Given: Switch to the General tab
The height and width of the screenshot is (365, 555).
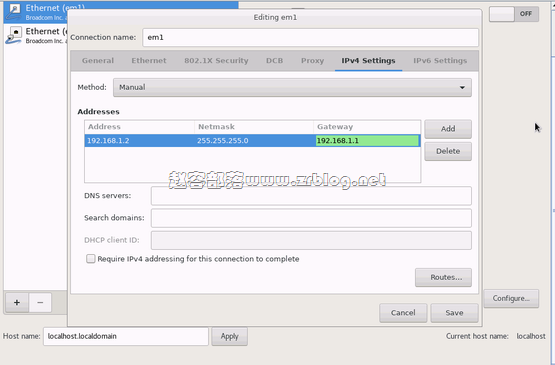Looking at the screenshot, I should (x=98, y=61).
